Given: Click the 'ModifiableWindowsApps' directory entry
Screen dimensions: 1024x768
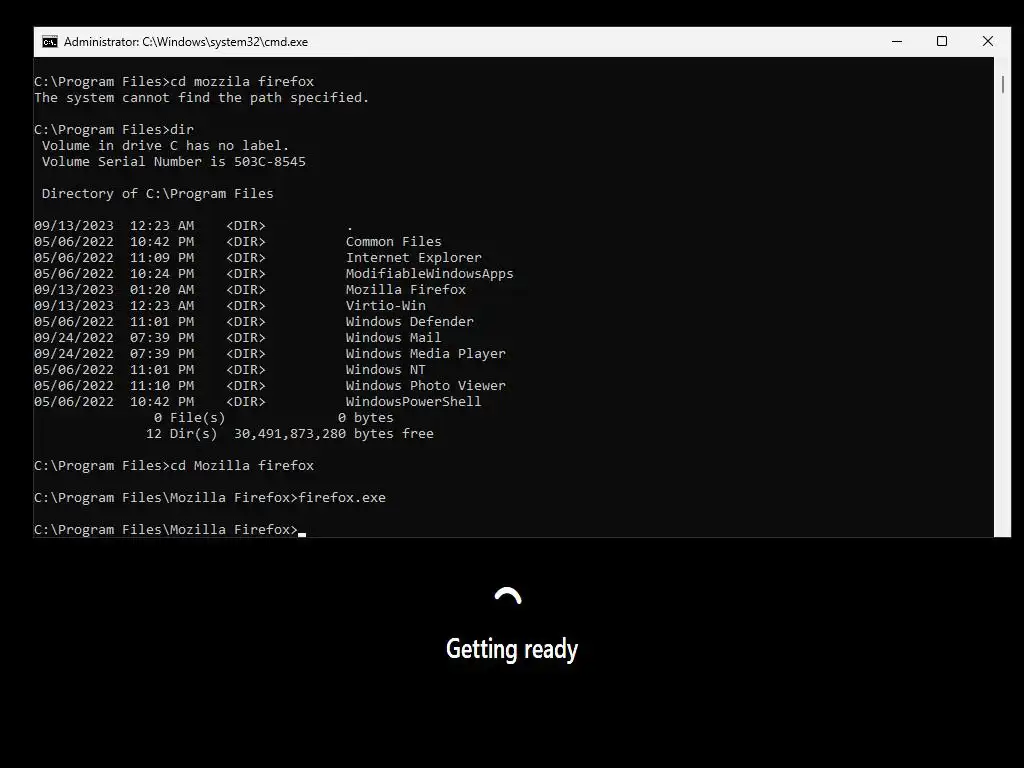Looking at the screenshot, I should coord(429,274).
